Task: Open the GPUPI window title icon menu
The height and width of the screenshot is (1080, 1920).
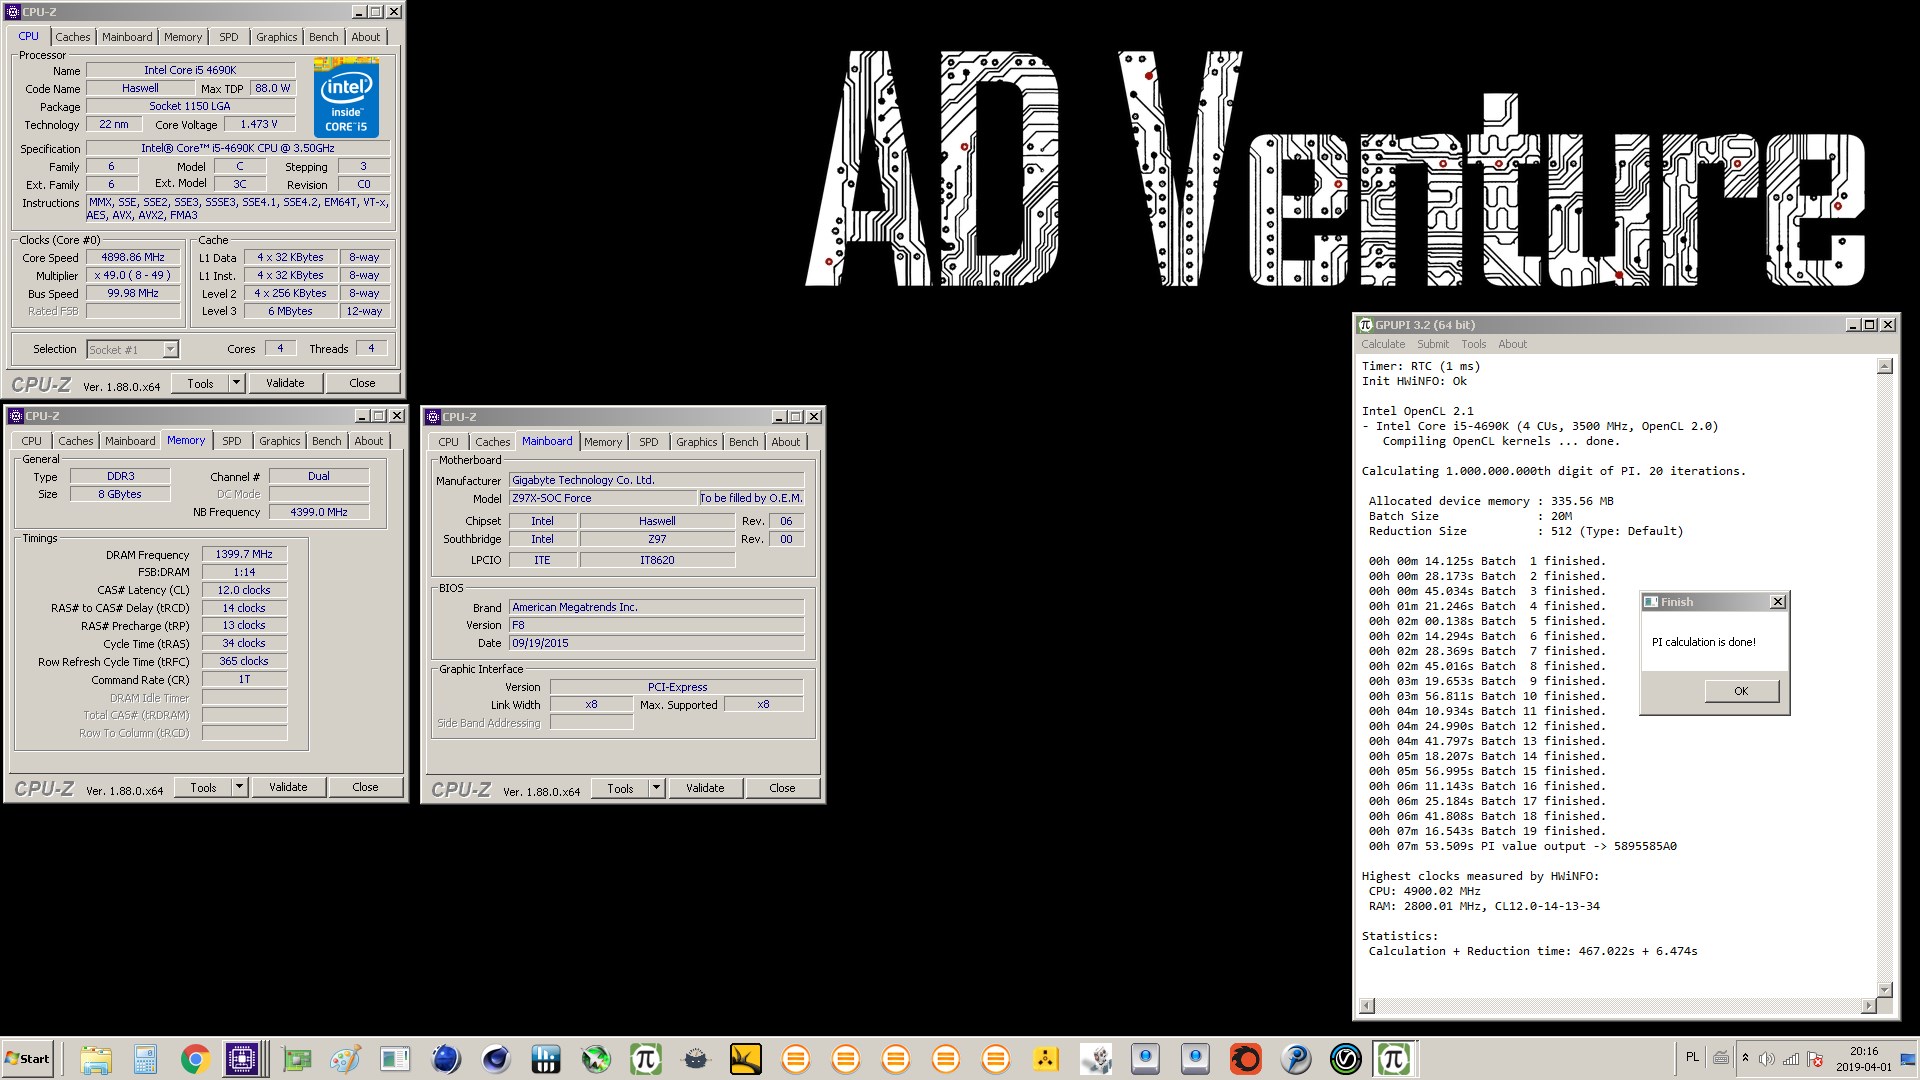Action: click(1366, 325)
